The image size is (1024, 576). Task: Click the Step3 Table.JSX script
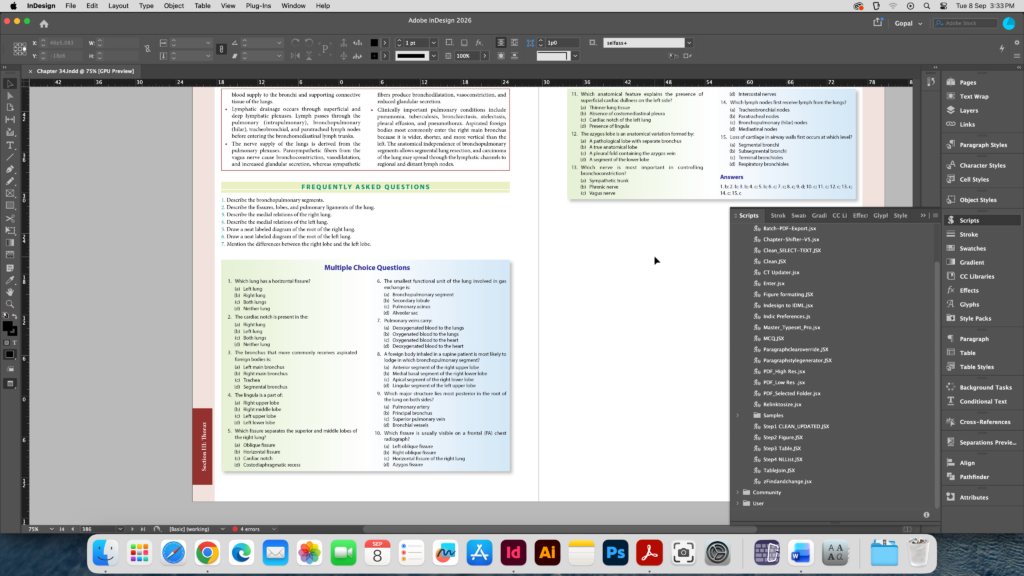click(782, 449)
